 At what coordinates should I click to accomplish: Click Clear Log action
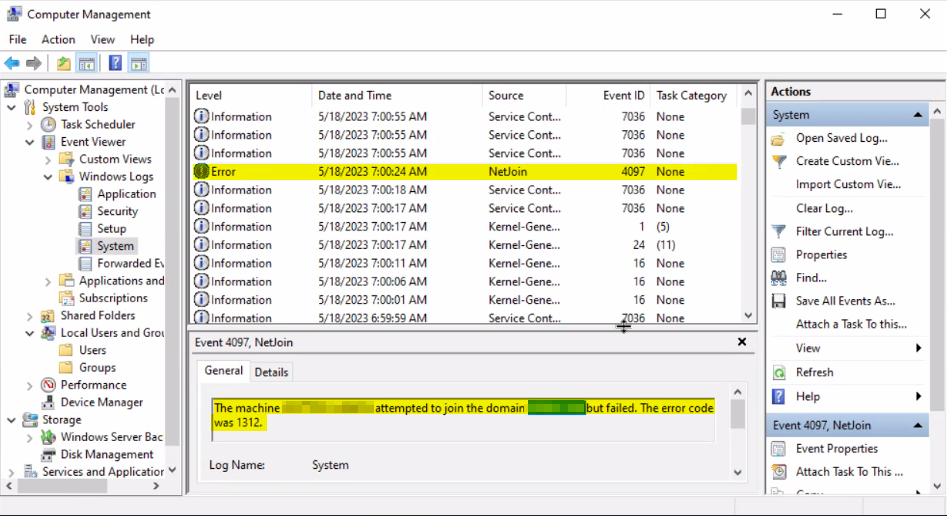[x=824, y=208]
